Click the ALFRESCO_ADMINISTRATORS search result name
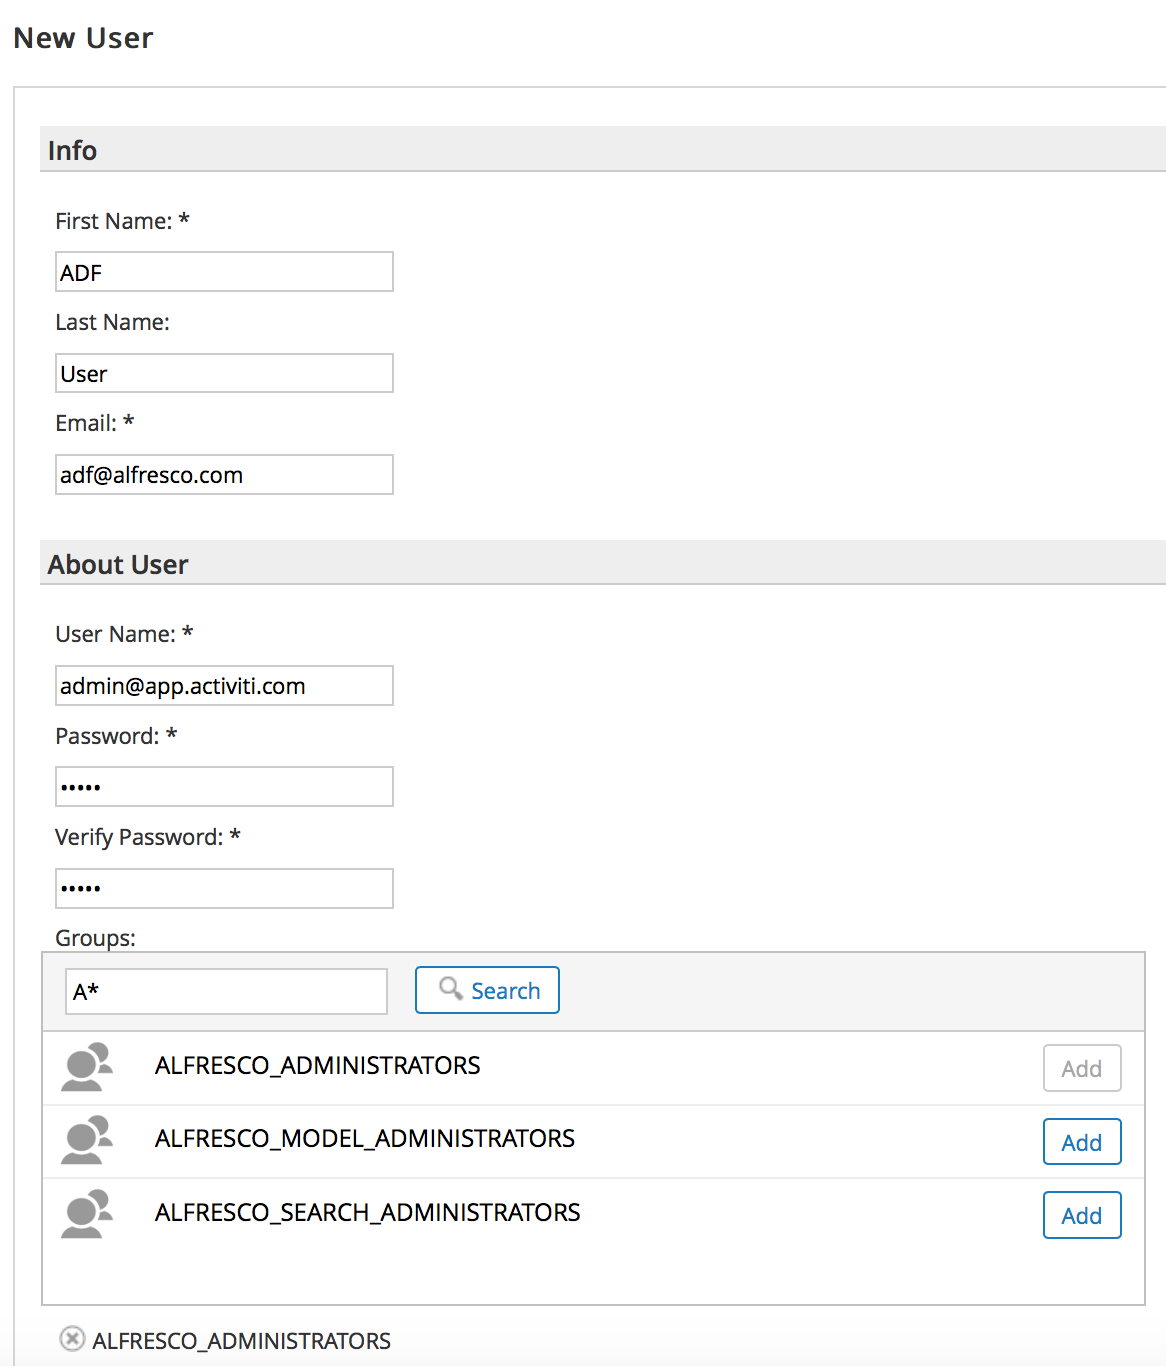The width and height of the screenshot is (1166, 1366). 317,1066
